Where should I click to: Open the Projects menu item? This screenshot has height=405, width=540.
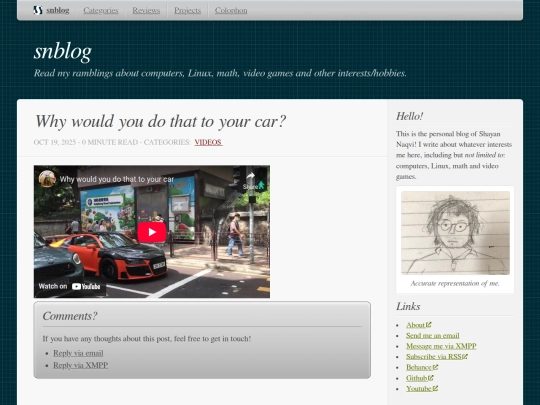click(187, 10)
